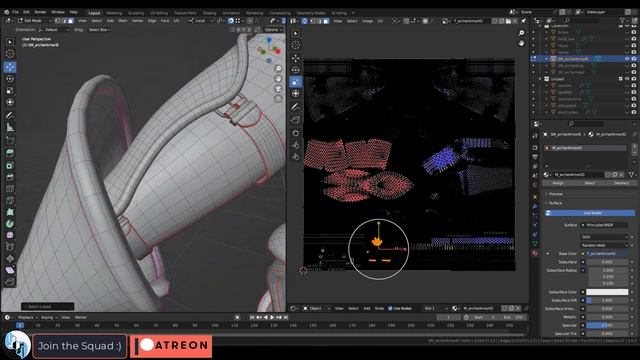Open the Surface Principled BSDF dropdown
640x360 pixels.
pyautogui.click(x=605, y=225)
